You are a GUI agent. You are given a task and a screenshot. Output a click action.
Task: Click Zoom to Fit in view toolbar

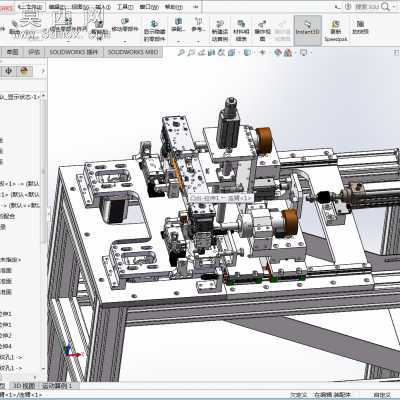coord(180,52)
